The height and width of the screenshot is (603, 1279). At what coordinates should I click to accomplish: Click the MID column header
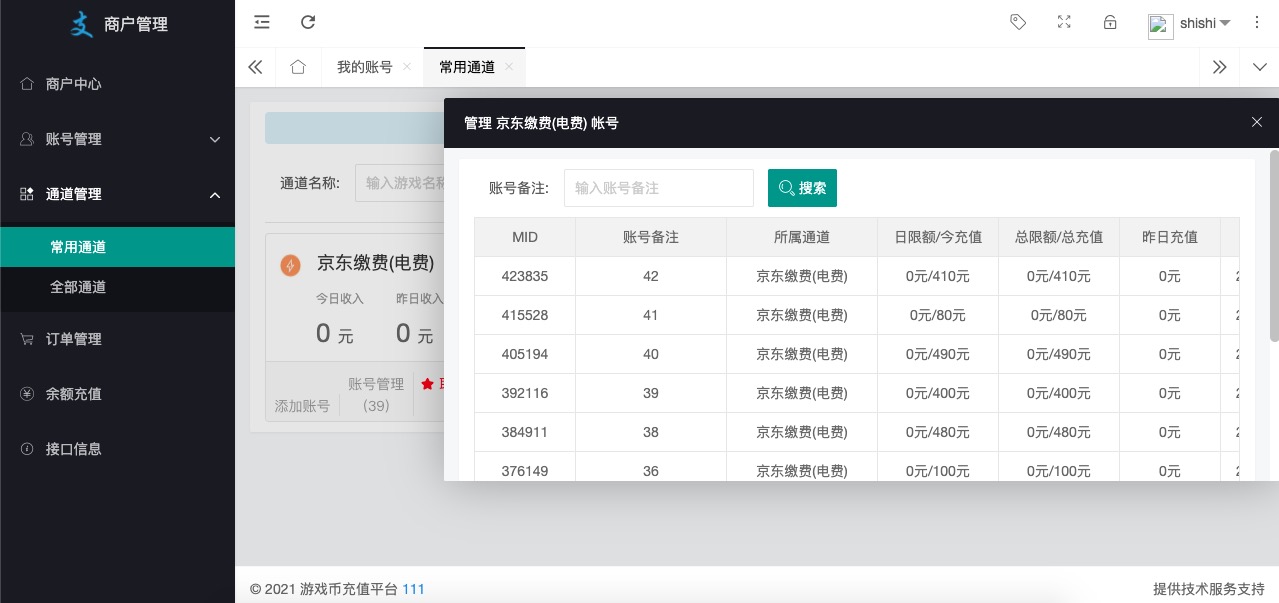coord(525,237)
